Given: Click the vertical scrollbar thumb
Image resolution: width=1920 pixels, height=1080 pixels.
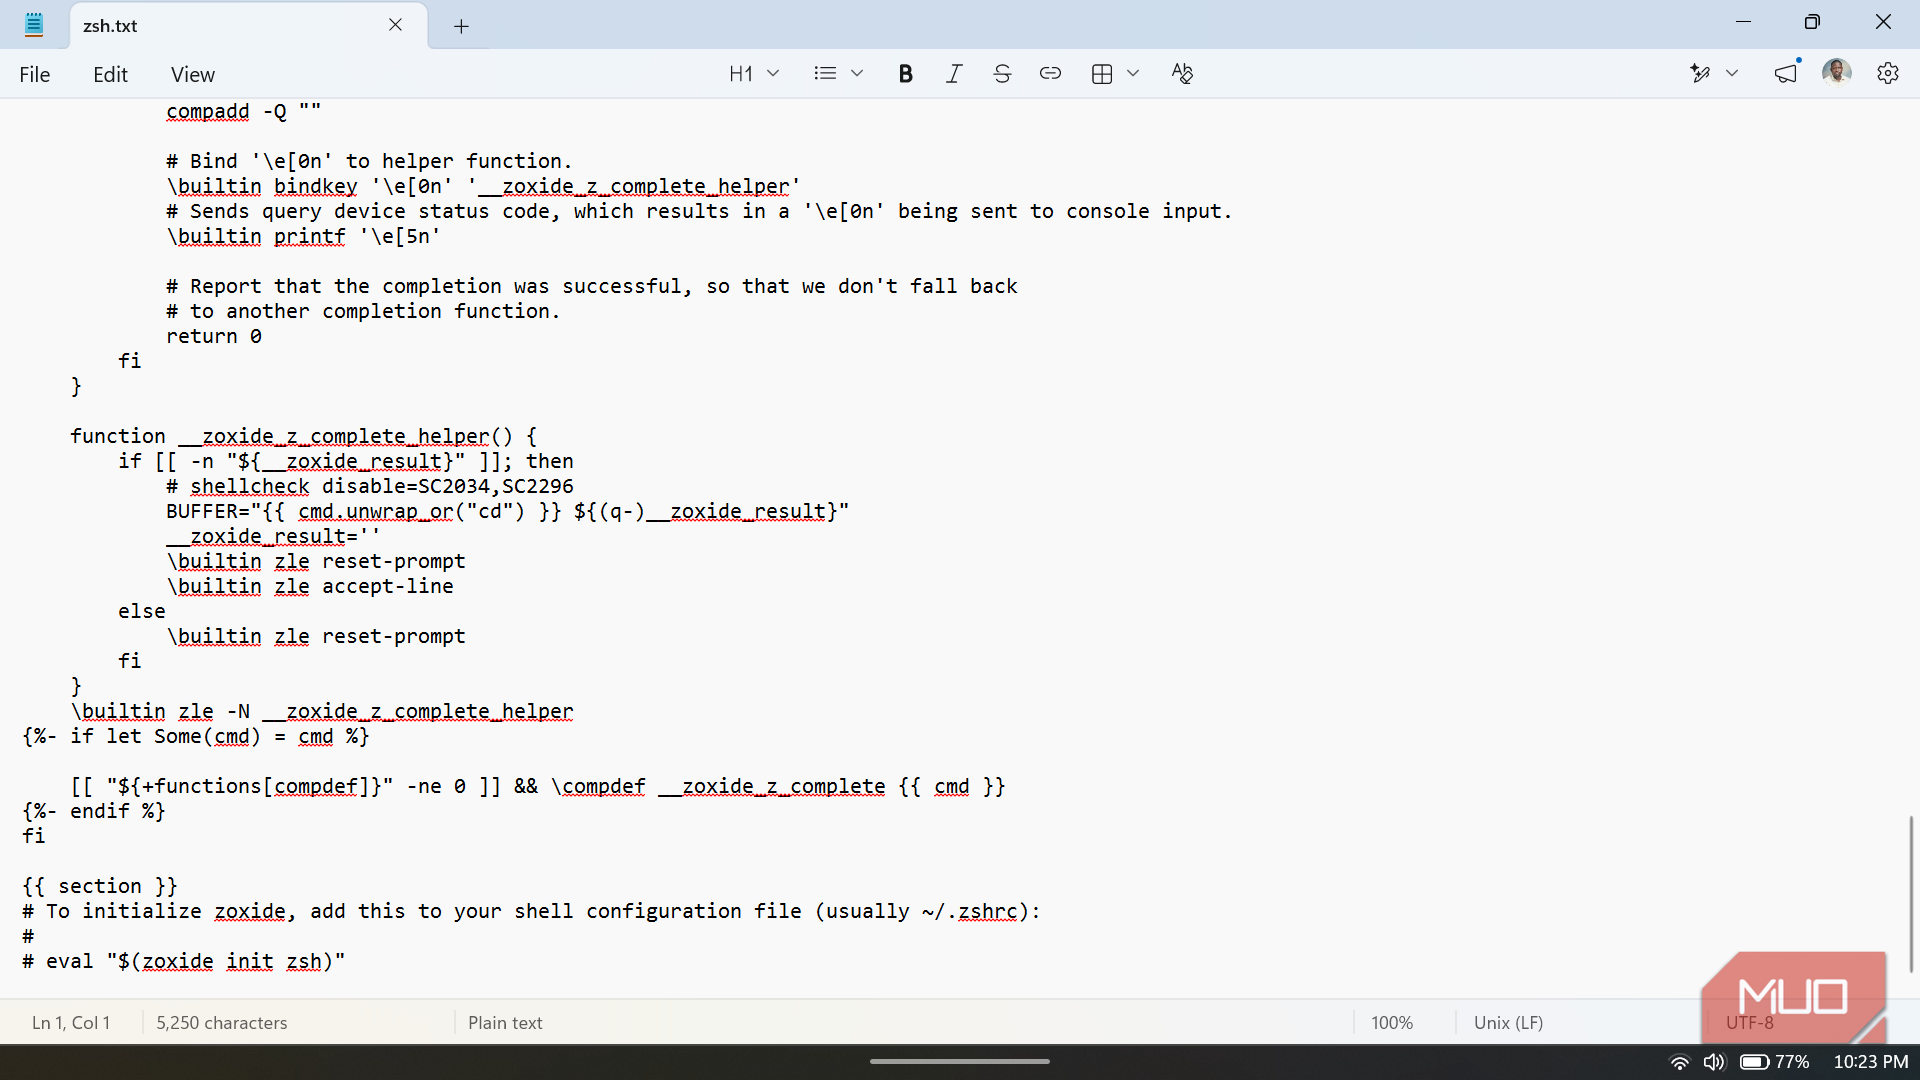Looking at the screenshot, I should [1911, 893].
